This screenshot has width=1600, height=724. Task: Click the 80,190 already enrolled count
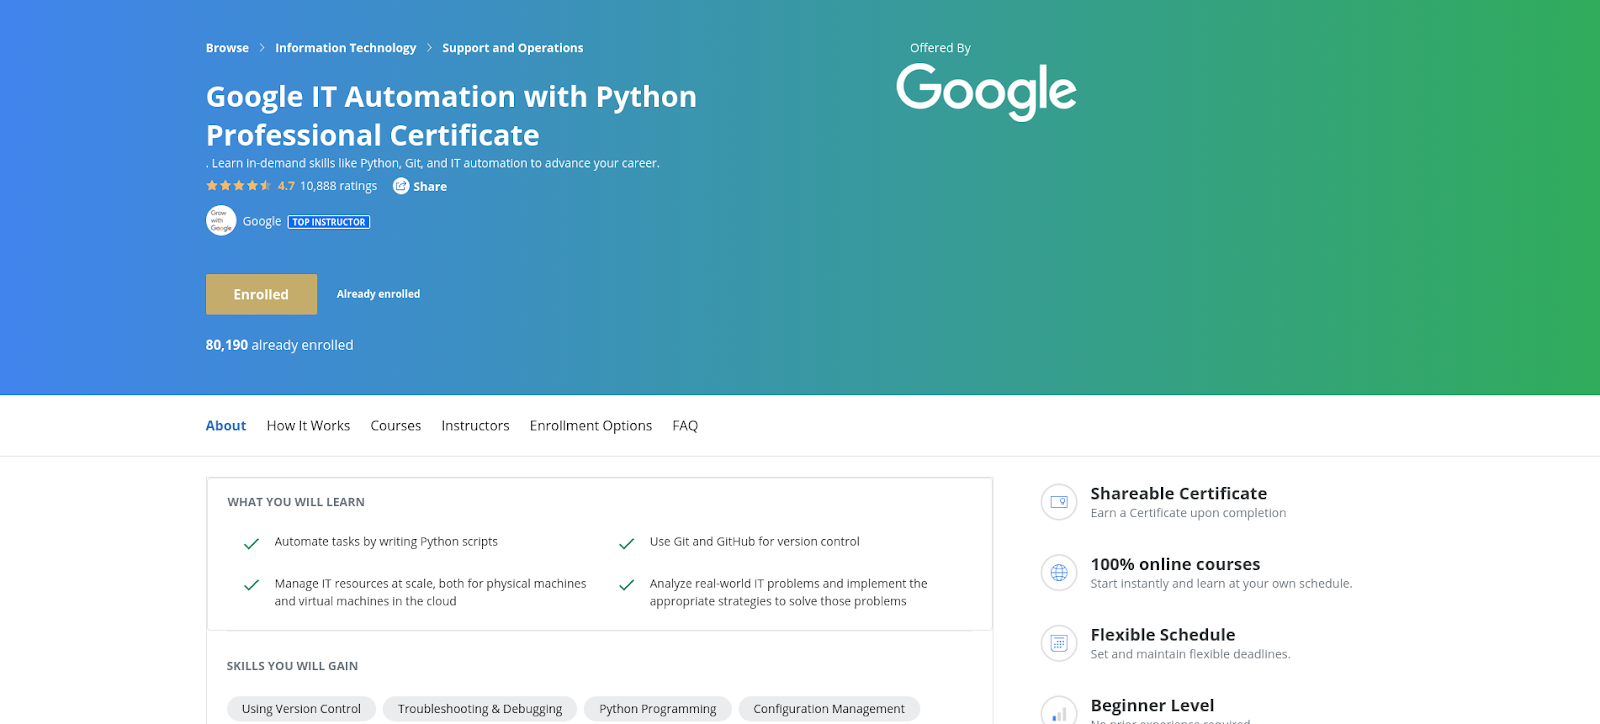click(280, 345)
